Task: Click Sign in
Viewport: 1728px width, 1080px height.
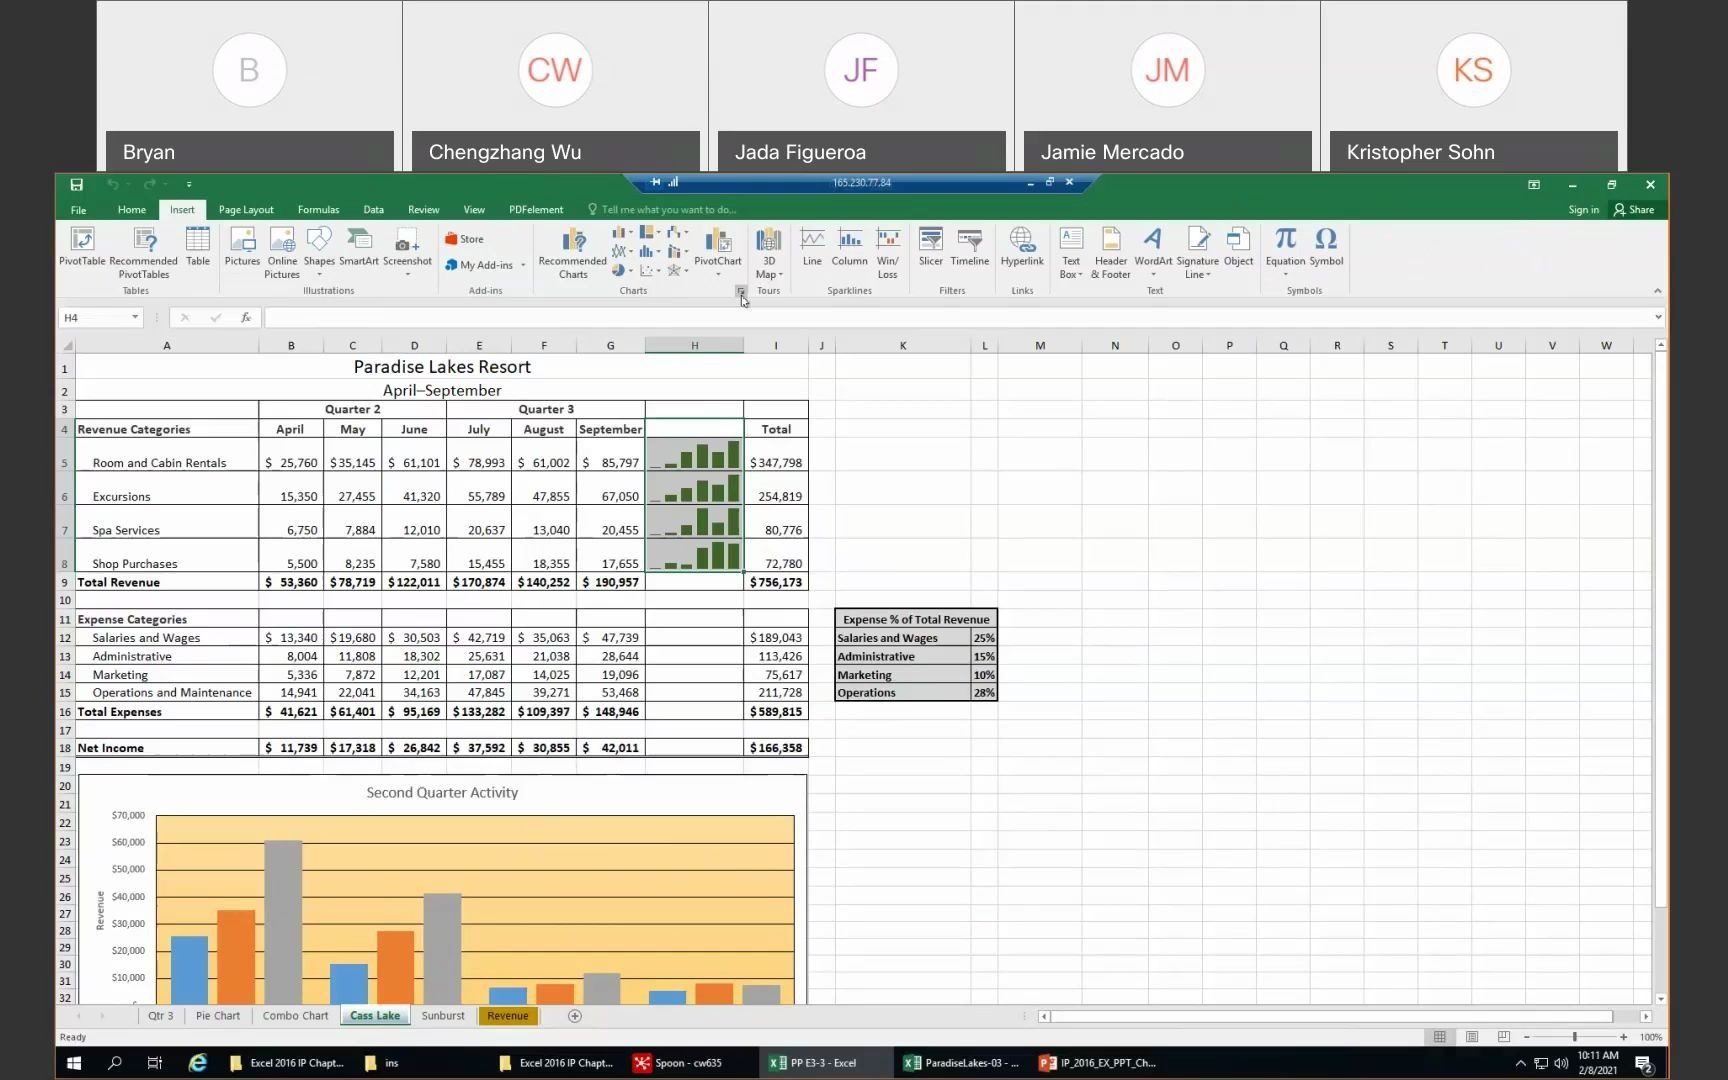Action: (1583, 210)
